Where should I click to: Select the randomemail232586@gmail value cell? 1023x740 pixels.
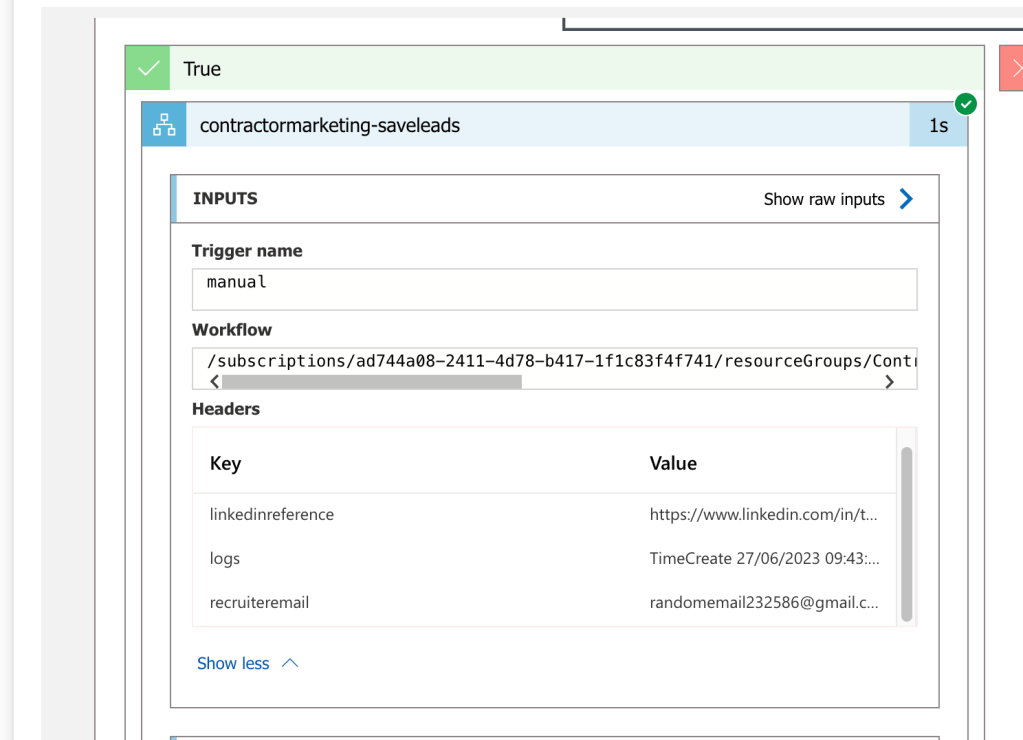pyautogui.click(x=763, y=602)
